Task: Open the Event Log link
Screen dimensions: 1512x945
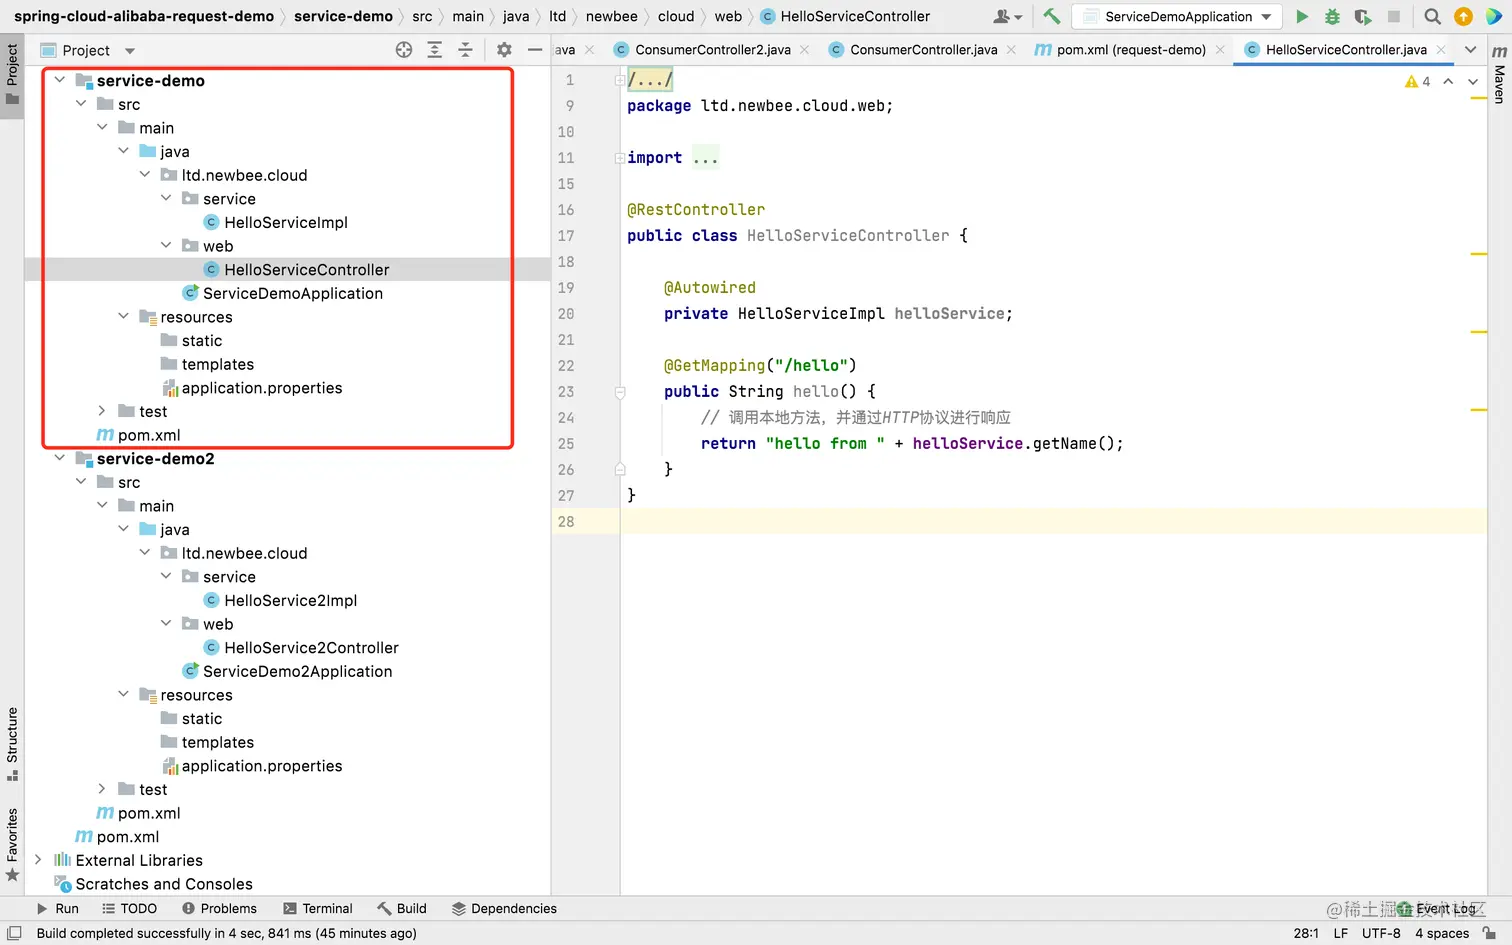Action: point(1444,908)
